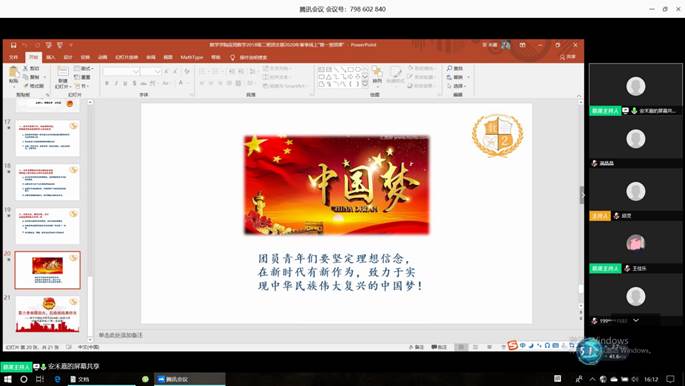The width and height of the screenshot is (685, 386).
Task: Switch to Slide Sorter view in the status bar
Action: coord(475,347)
